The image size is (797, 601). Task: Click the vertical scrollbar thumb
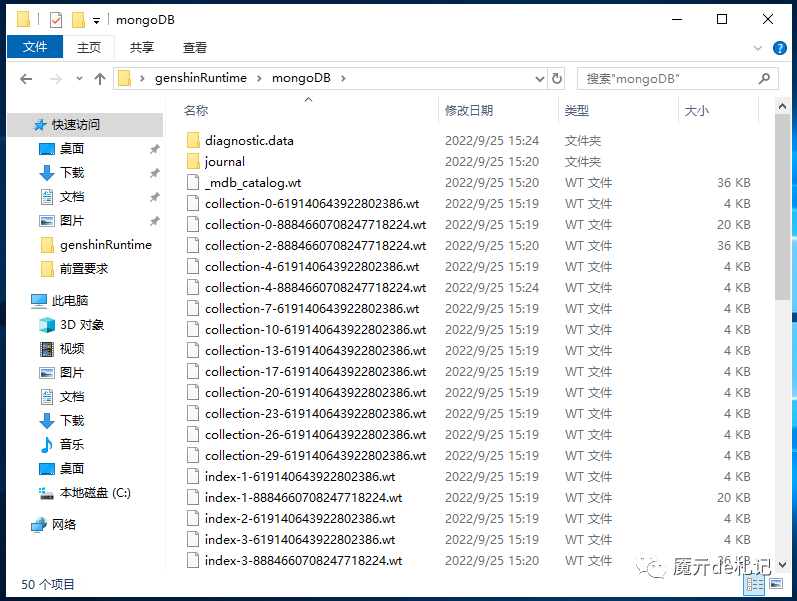[782, 207]
